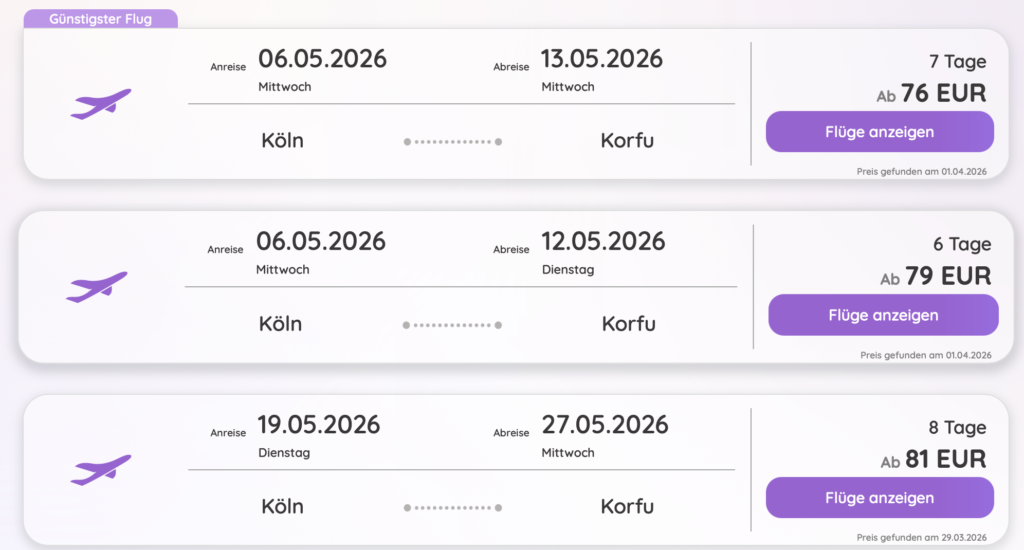Click the departure date 12.05.2026
This screenshot has width=1024, height=550.
(x=603, y=242)
